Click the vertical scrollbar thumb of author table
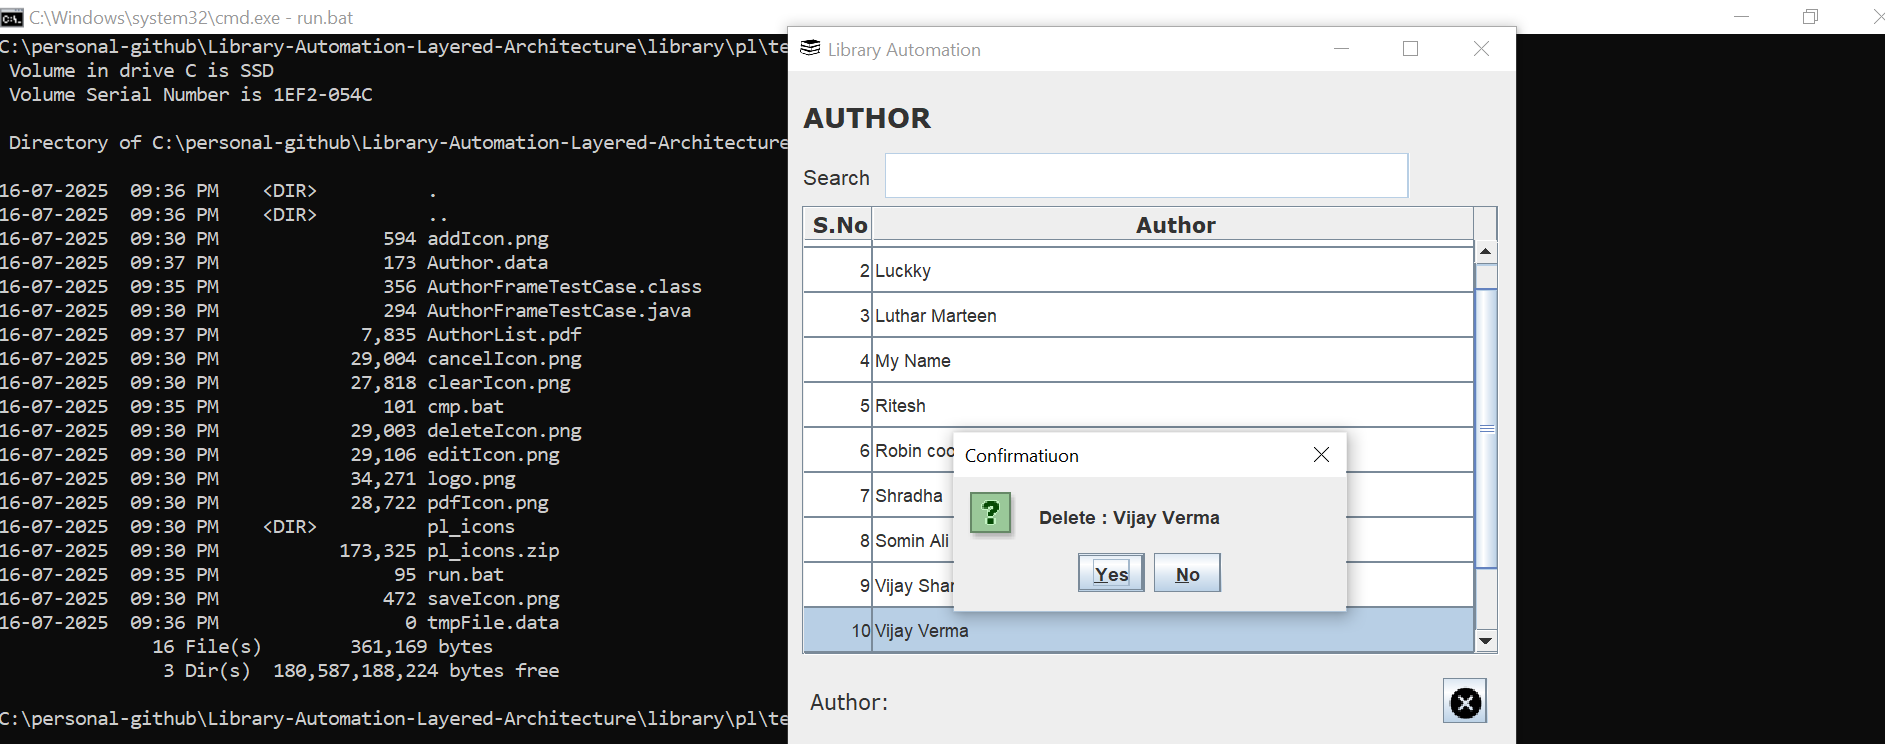 pyautogui.click(x=1486, y=428)
